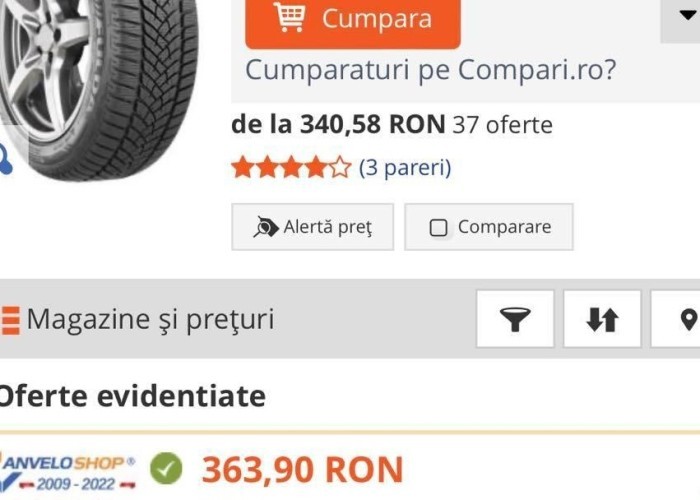Click the Alertă preț button
The width and height of the screenshot is (700, 500).
(x=312, y=227)
